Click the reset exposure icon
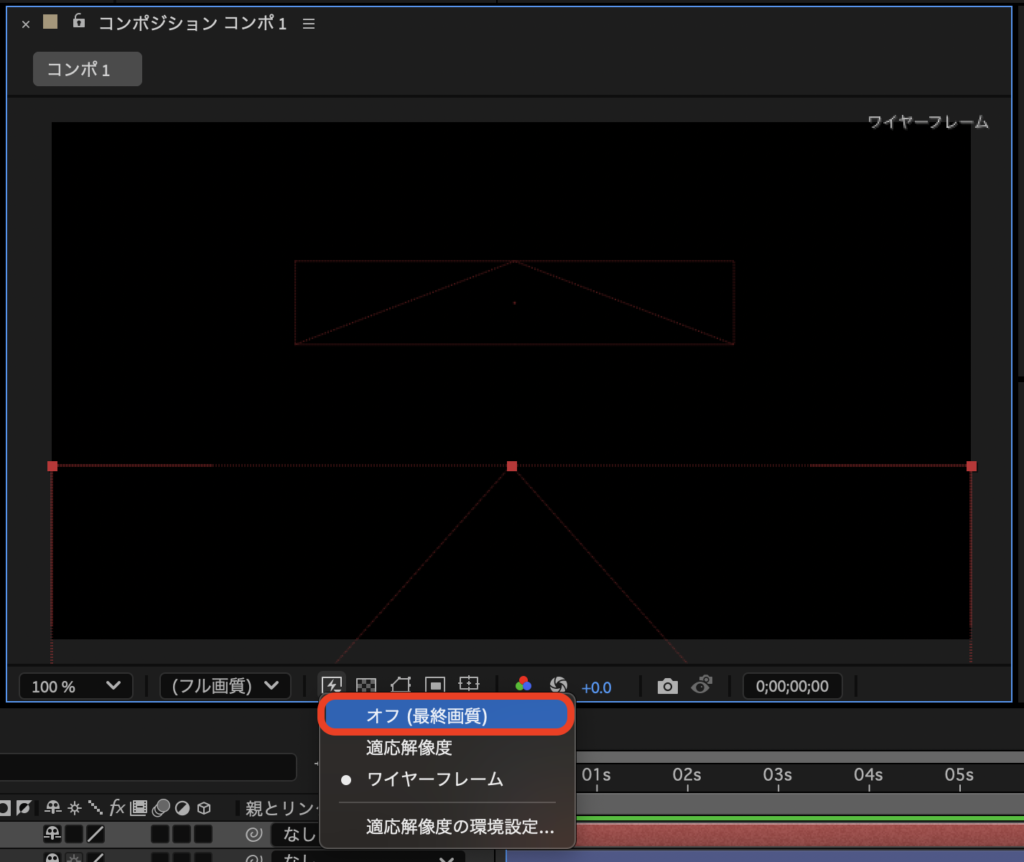1024x862 pixels. pos(559,685)
